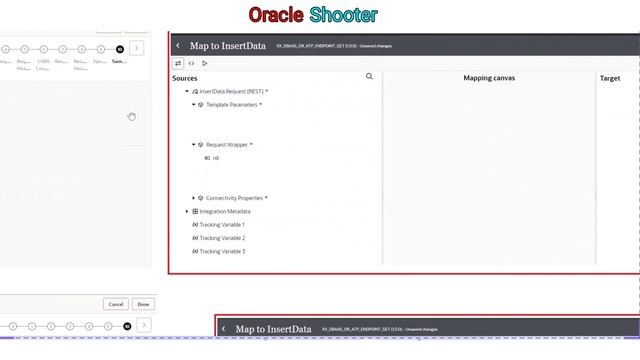Screen dimensions: 640x360
Task: Click the CORS Con... step label text
Action: pyautogui.click(x=43, y=65)
